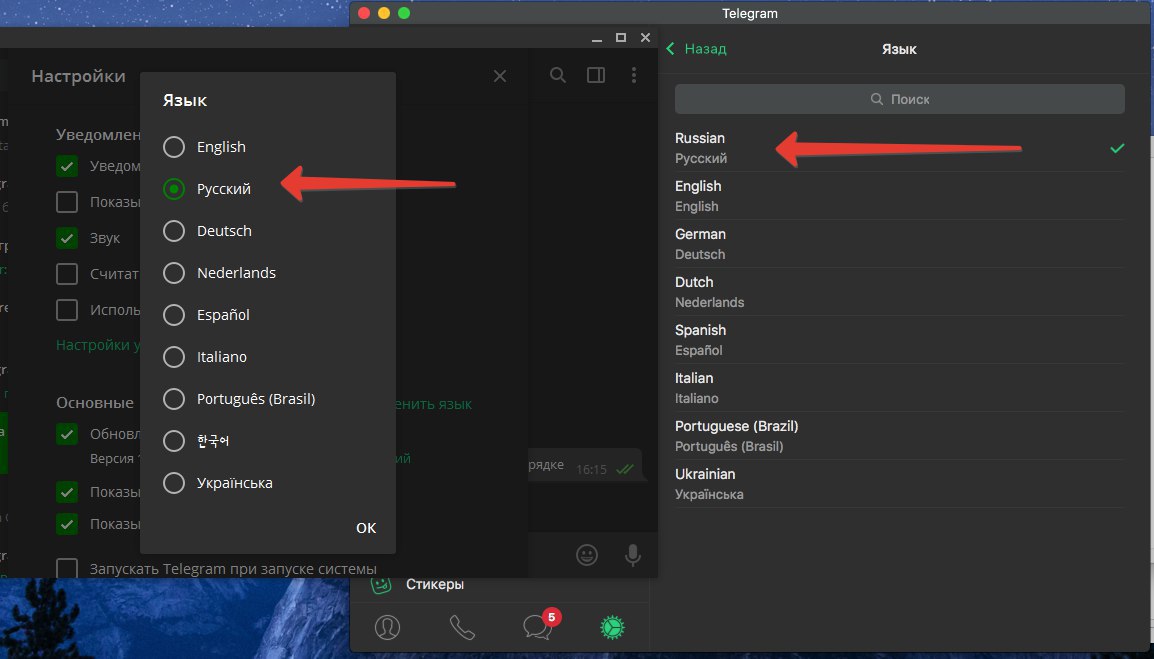Select Русский radio button in dialog
The height and width of the screenshot is (659, 1154).
coord(174,189)
